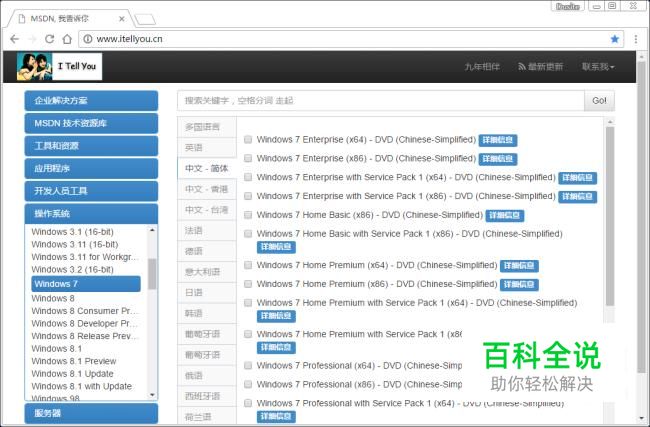The width and height of the screenshot is (650, 427).
Task: Expand the MSDN 技术资源库 category
Action: [91, 124]
